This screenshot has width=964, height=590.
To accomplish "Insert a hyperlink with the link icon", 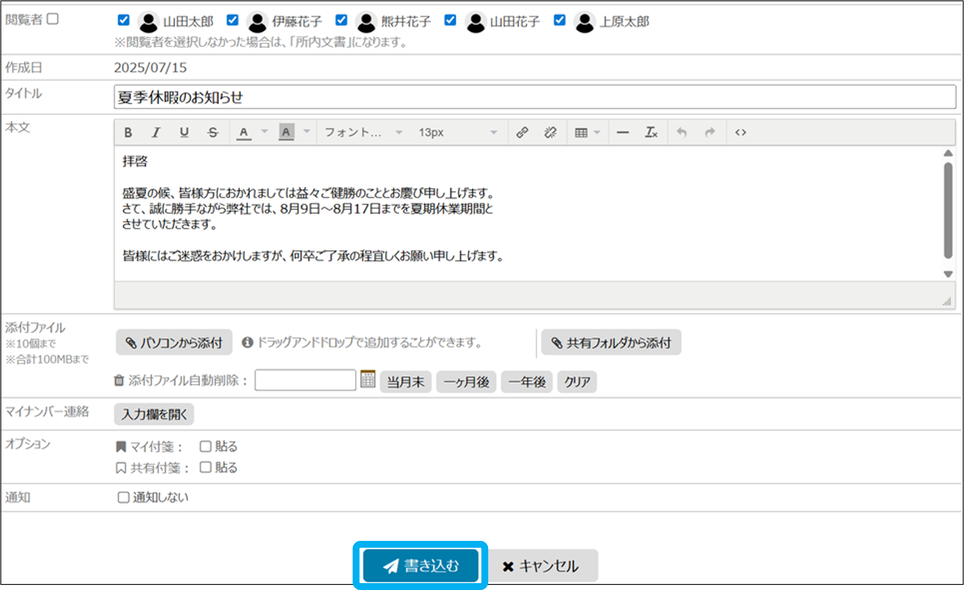I will tap(521, 132).
